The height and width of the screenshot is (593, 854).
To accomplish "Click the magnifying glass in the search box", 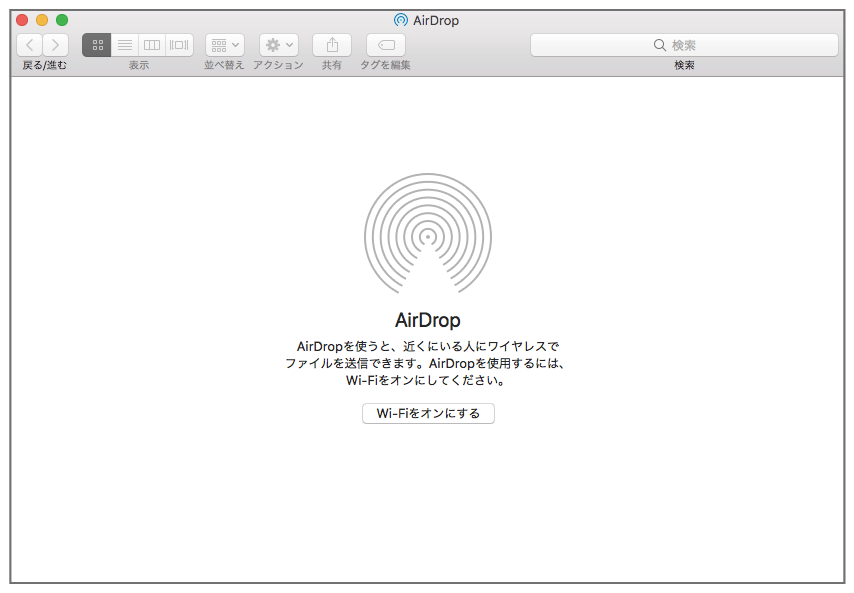I will (x=660, y=45).
